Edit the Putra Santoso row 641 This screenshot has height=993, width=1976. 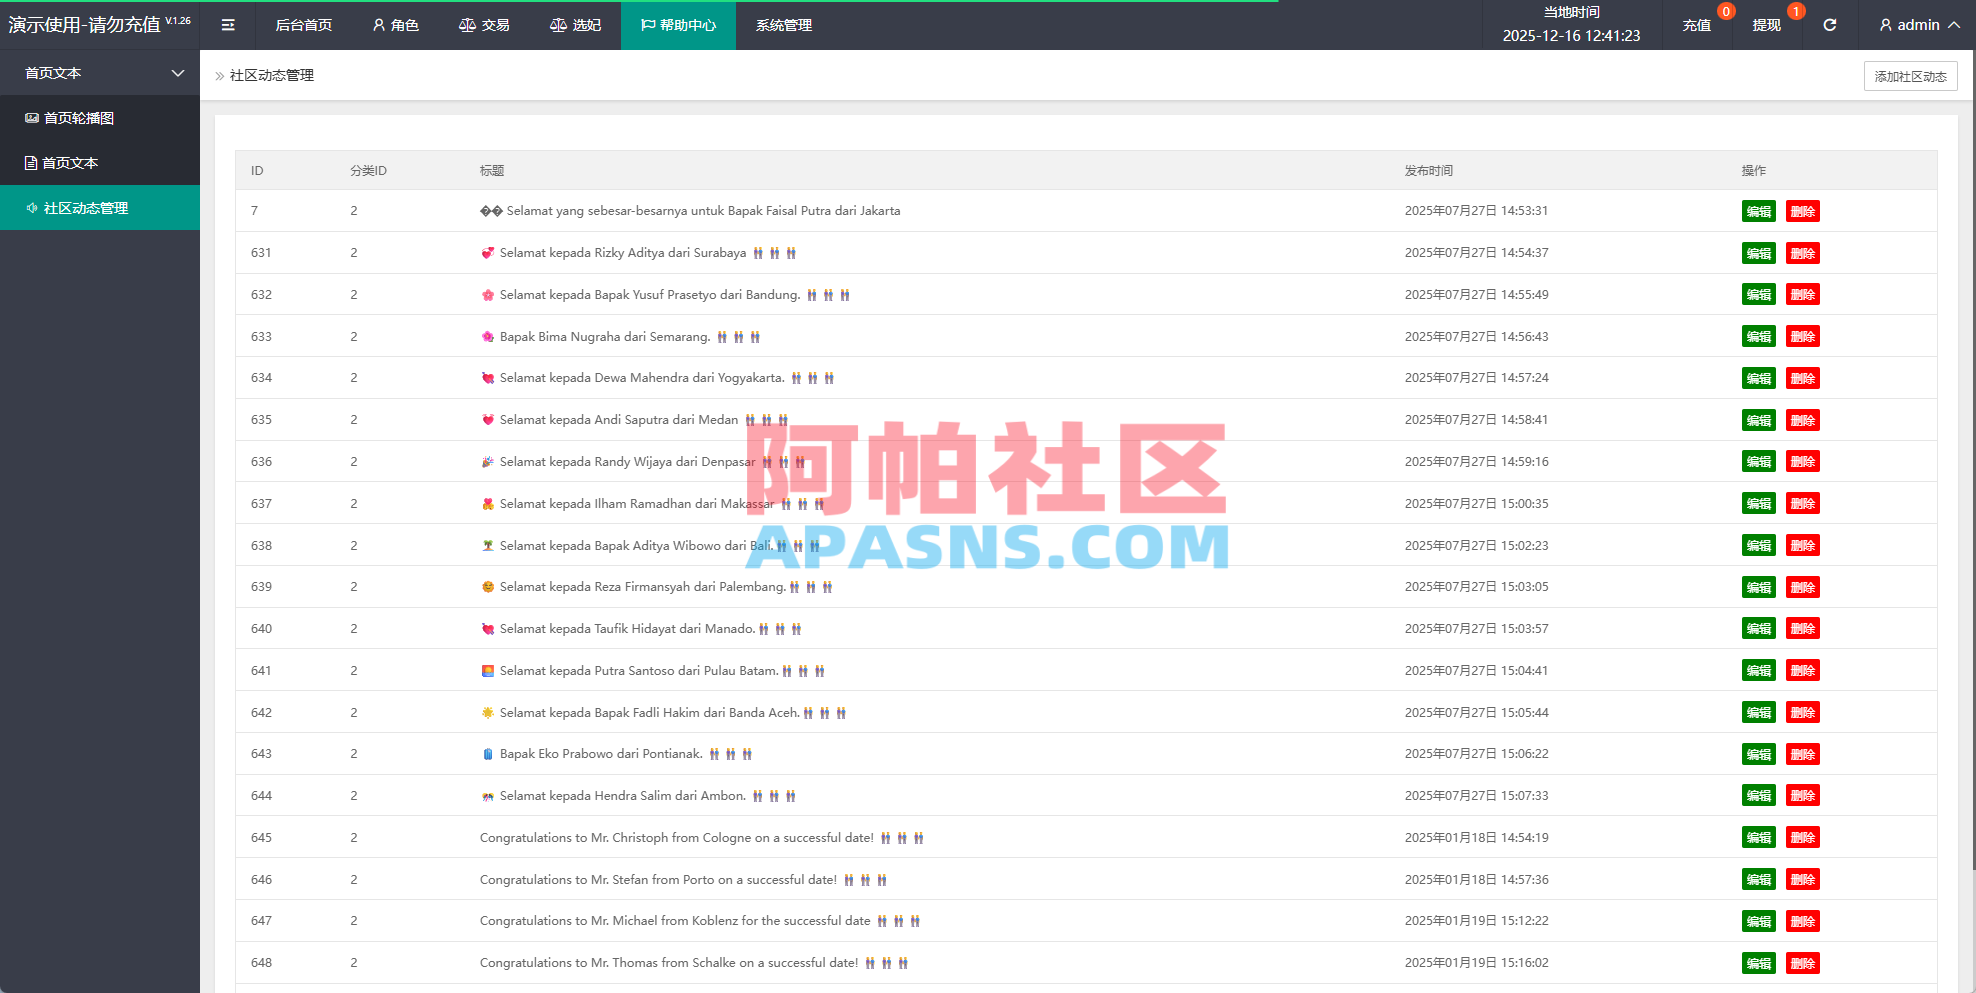[1759, 671]
